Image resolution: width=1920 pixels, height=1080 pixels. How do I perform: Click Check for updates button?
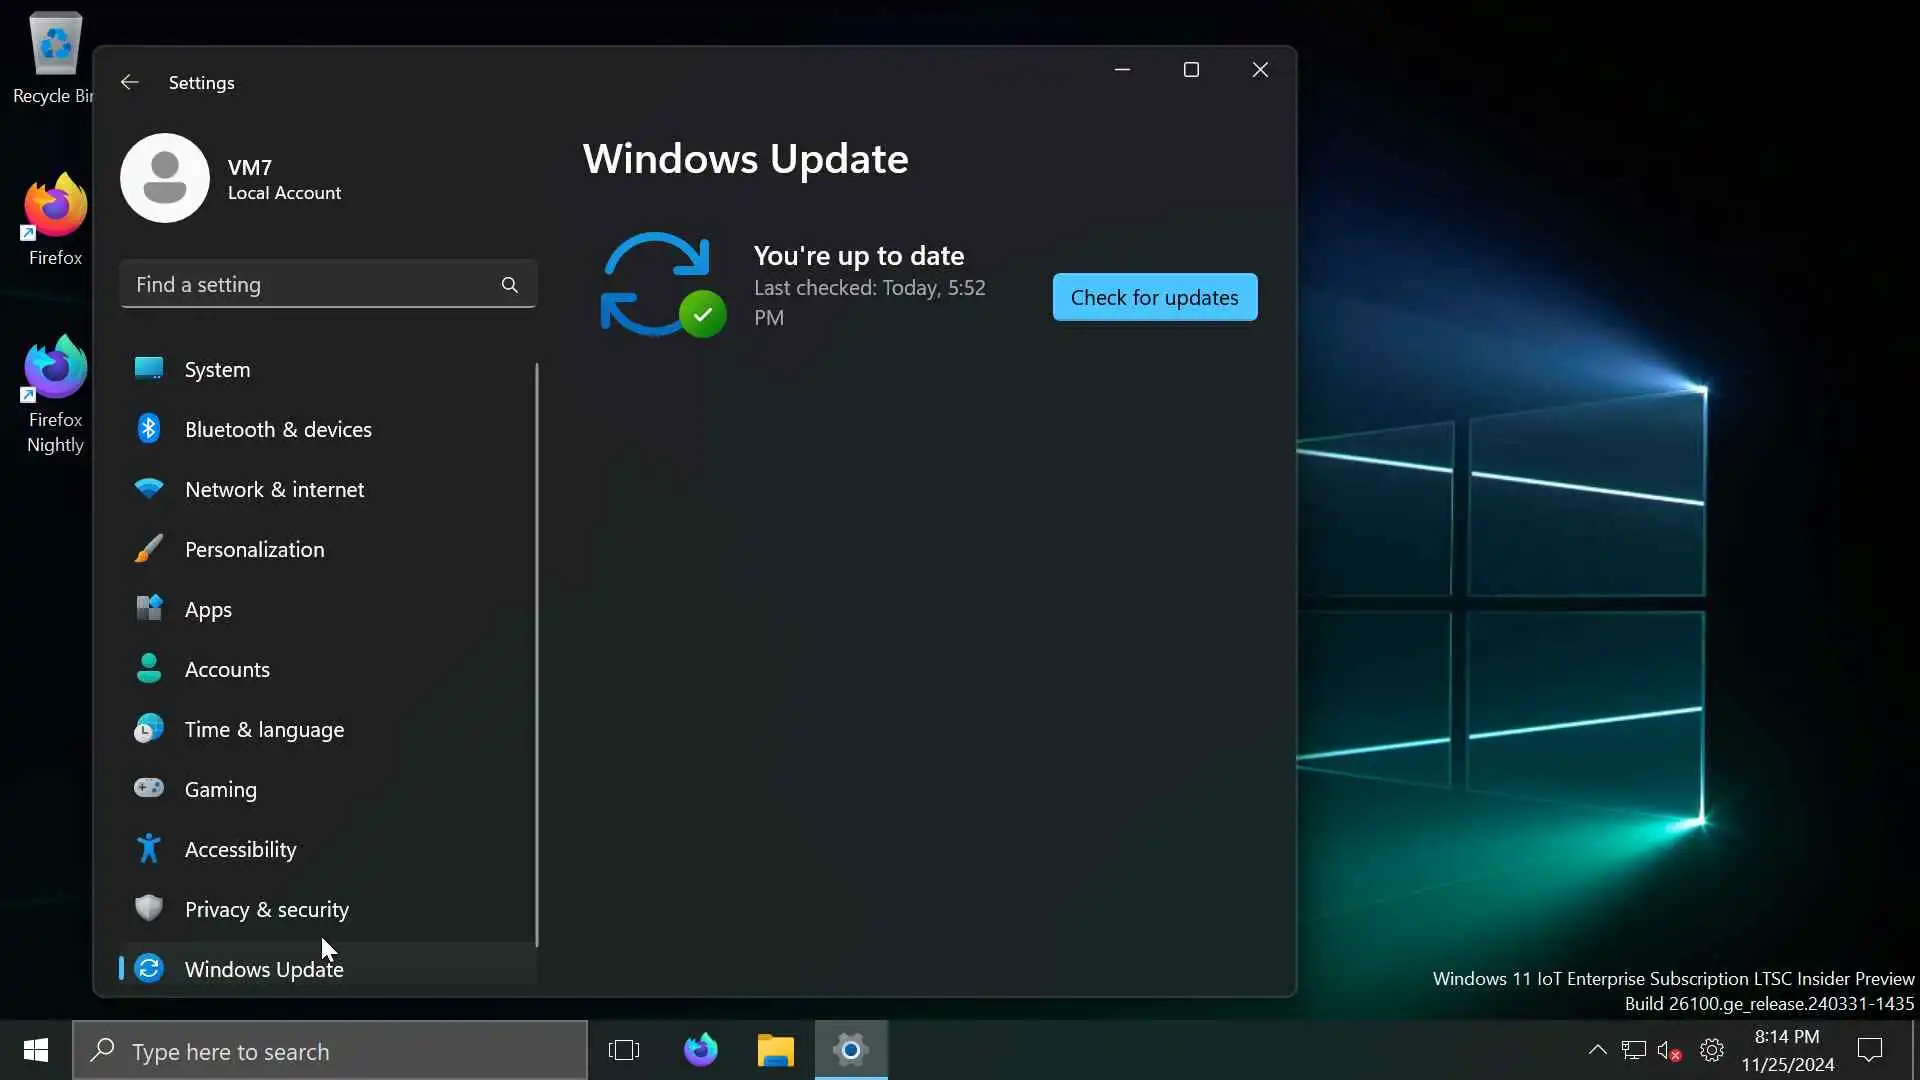[x=1154, y=297]
